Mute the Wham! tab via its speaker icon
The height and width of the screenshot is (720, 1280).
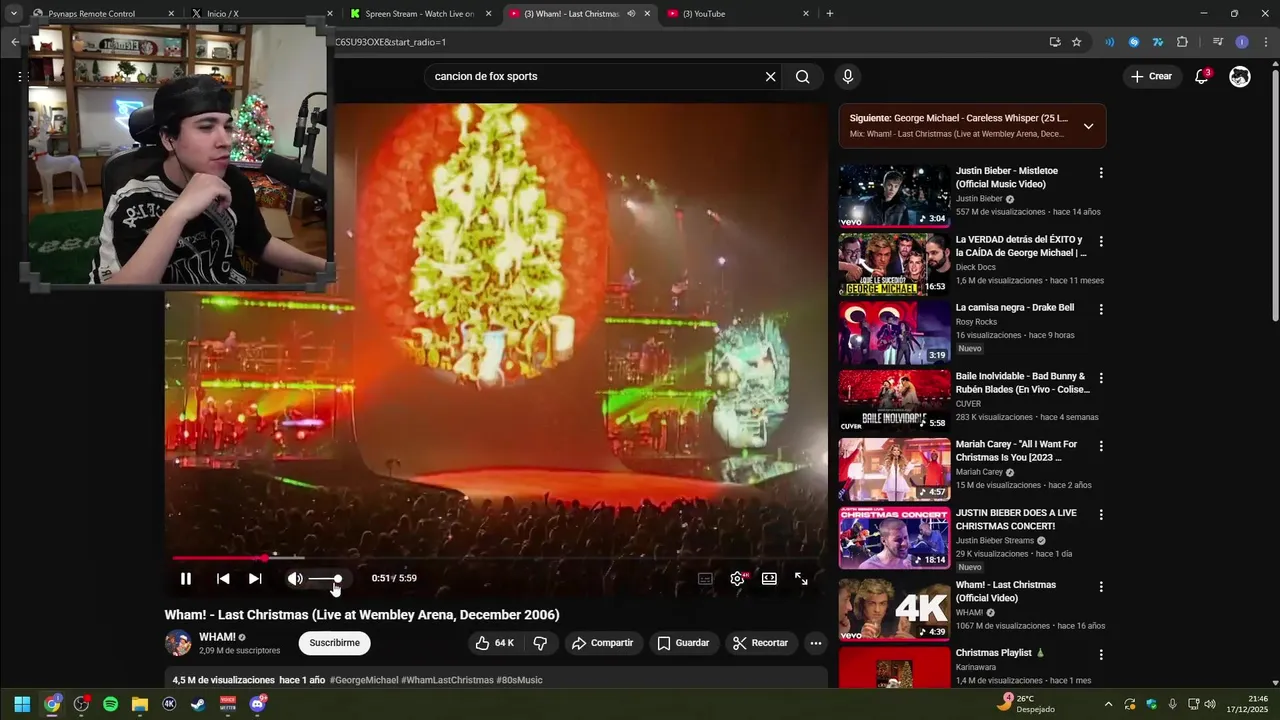(x=631, y=14)
